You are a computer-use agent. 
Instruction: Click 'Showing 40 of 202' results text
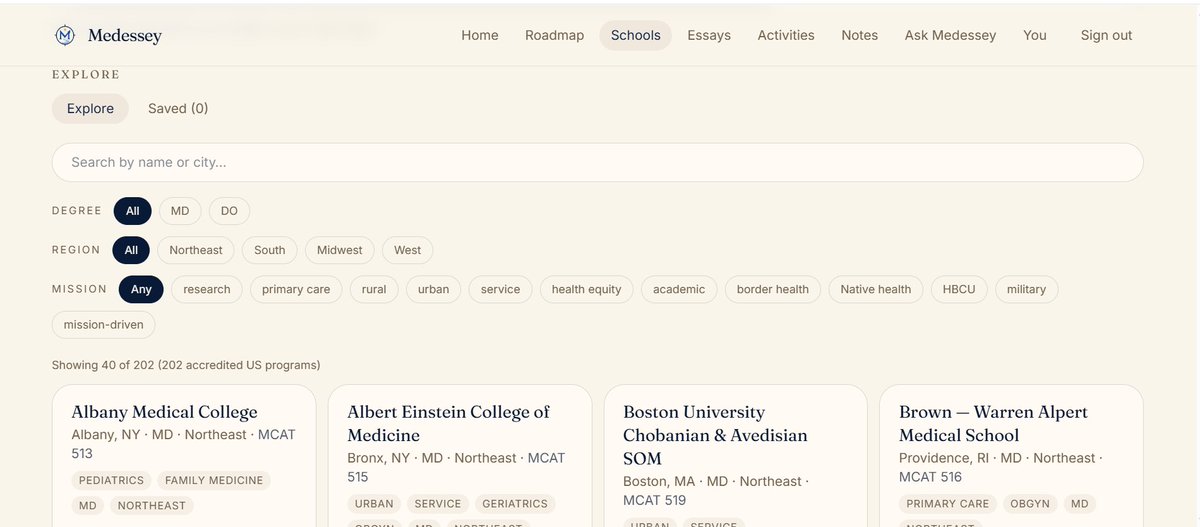click(103, 365)
